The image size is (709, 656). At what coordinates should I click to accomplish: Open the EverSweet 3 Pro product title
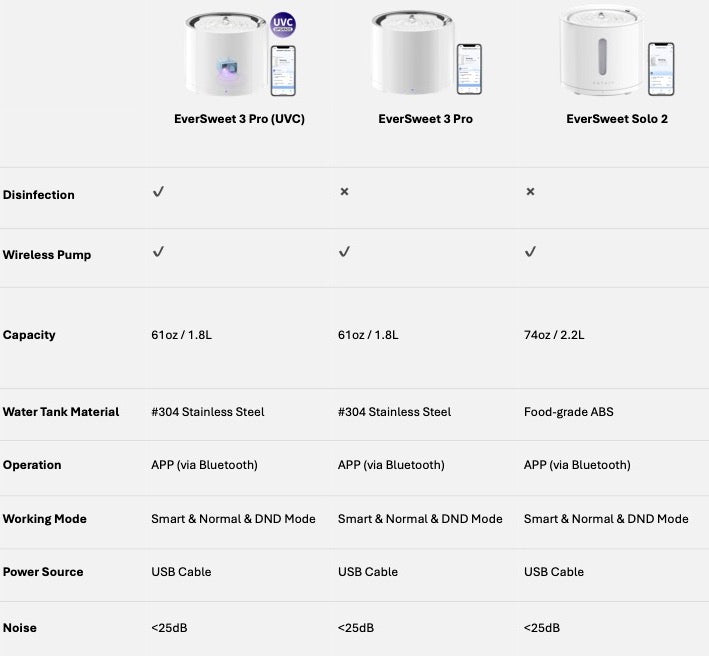point(425,119)
